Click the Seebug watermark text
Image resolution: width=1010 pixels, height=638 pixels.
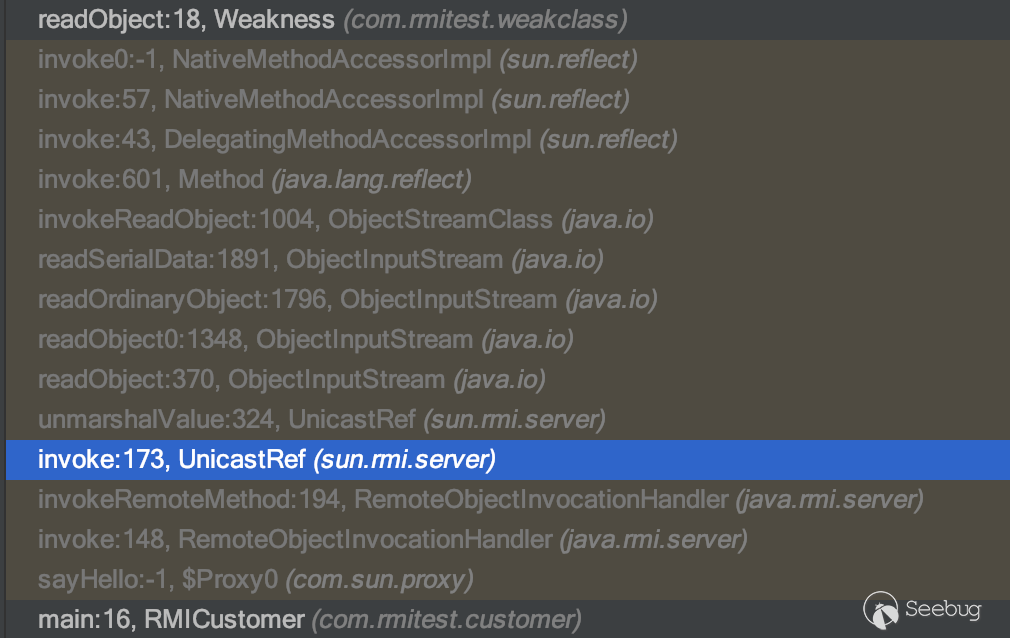pyautogui.click(x=943, y=608)
